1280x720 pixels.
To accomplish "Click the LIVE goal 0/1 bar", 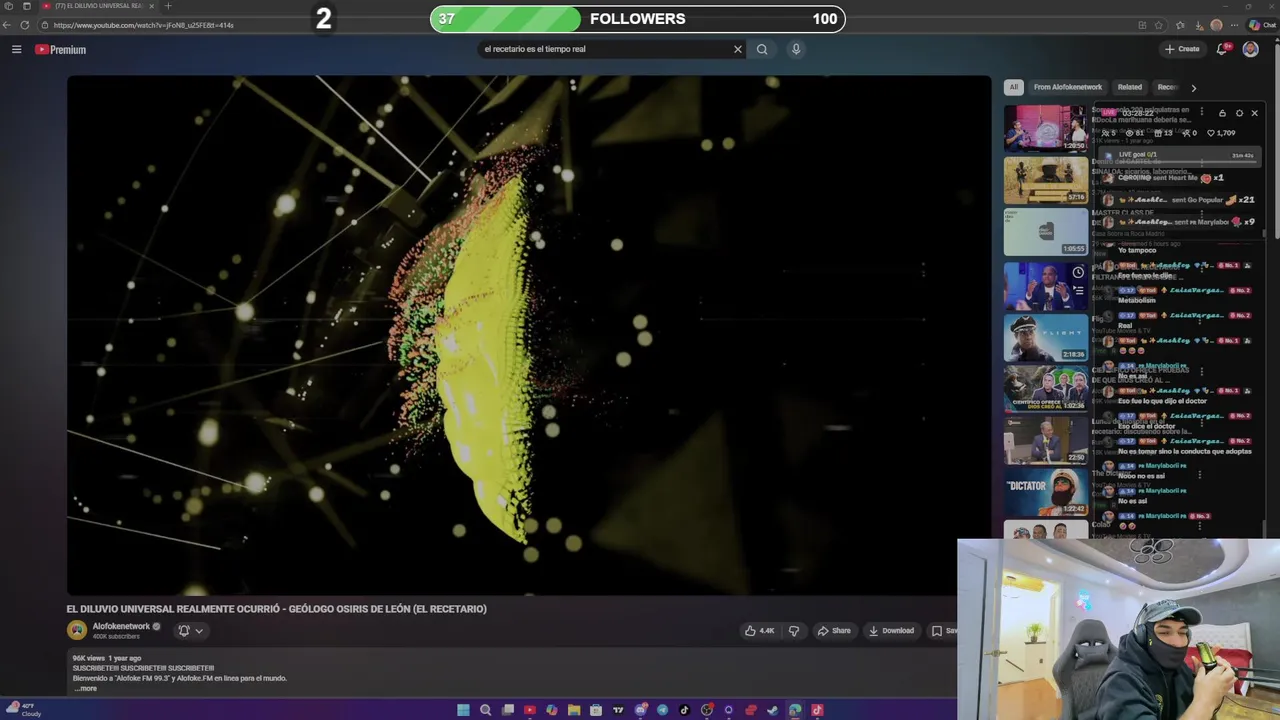I will pyautogui.click(x=1178, y=157).
